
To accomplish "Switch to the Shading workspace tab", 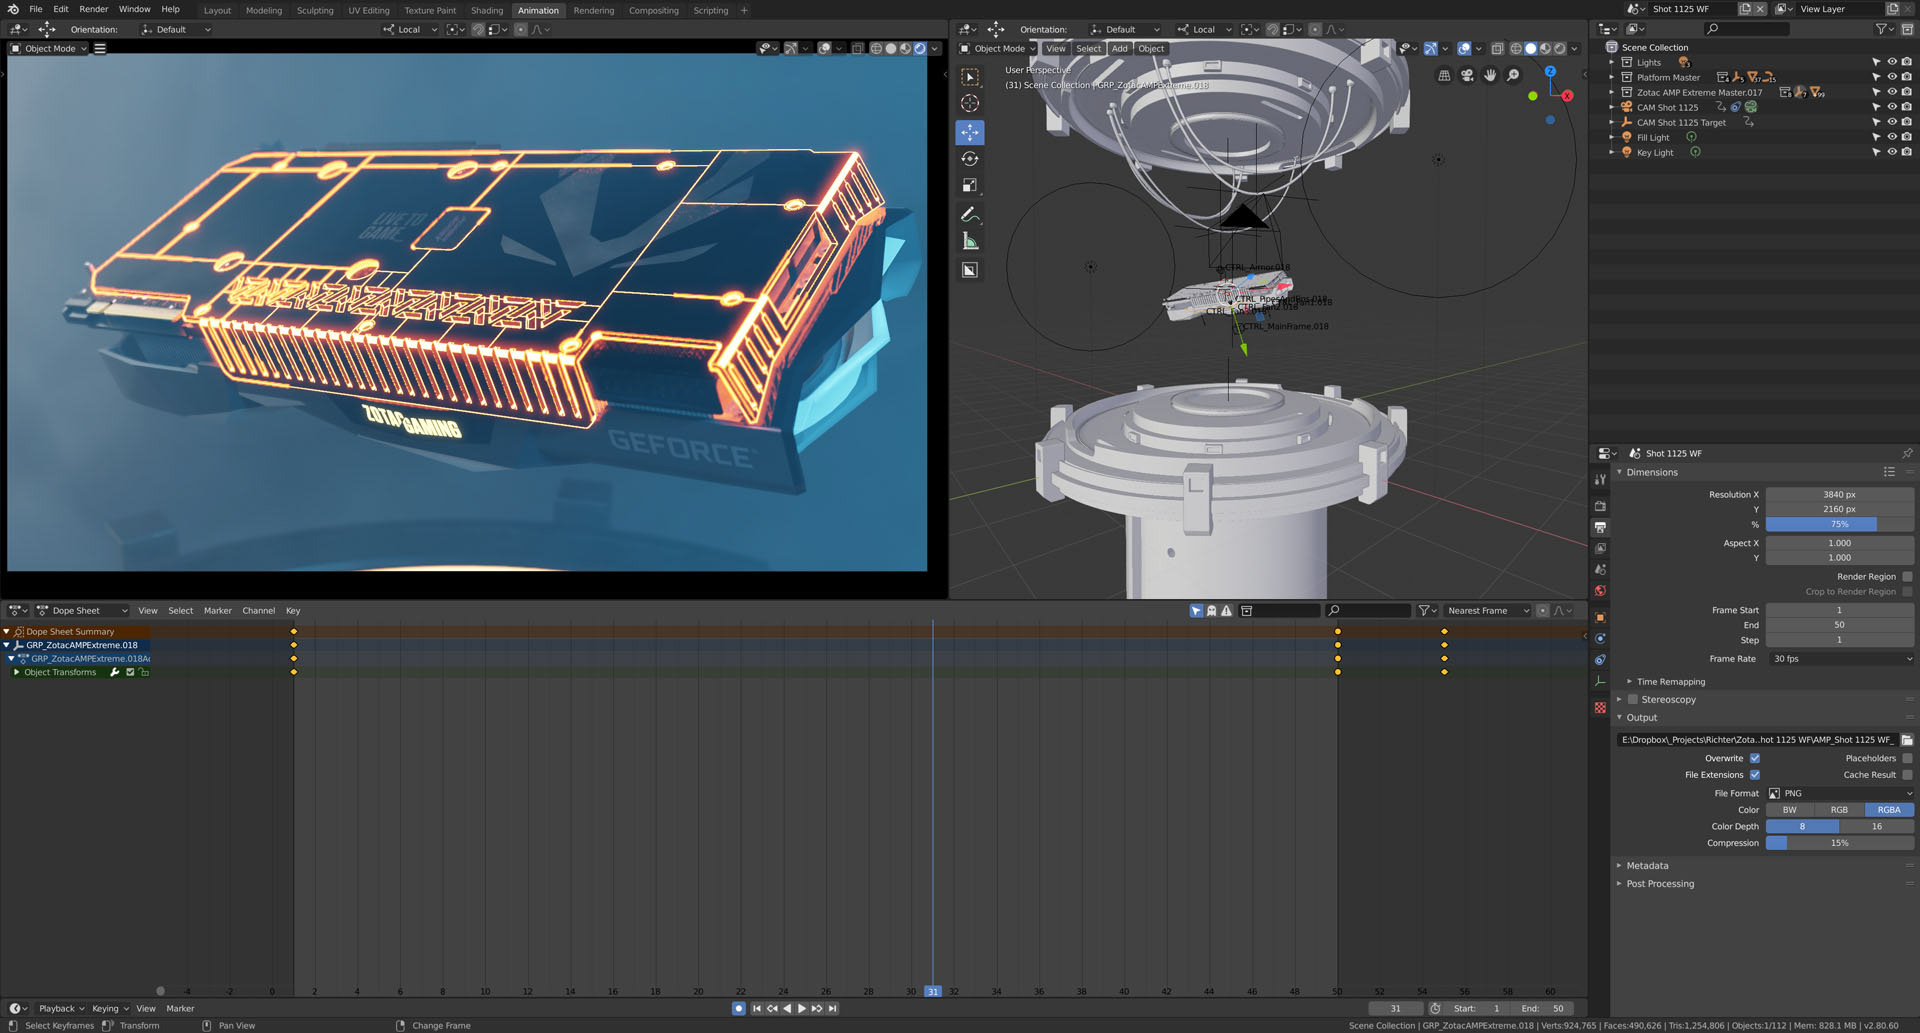I will [x=487, y=10].
